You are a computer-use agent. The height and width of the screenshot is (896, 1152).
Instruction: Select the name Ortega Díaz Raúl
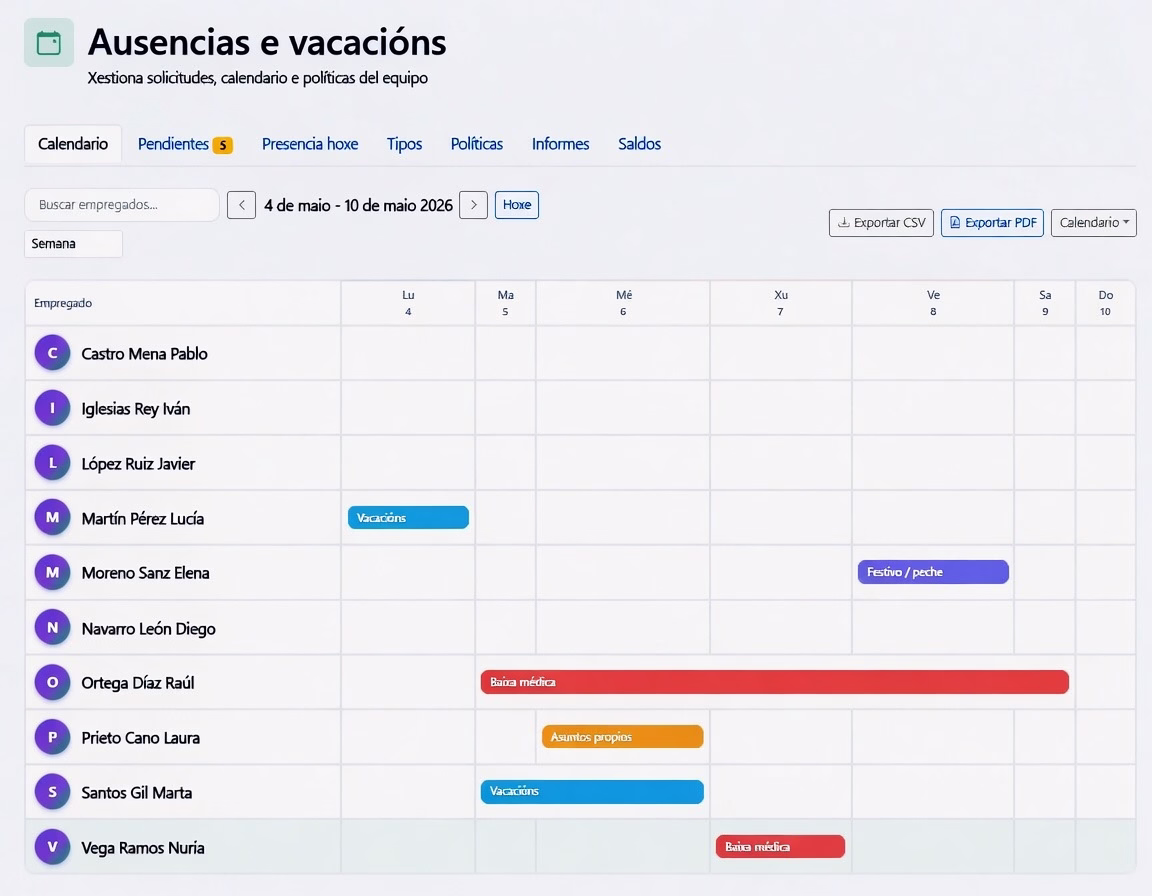[x=138, y=683]
